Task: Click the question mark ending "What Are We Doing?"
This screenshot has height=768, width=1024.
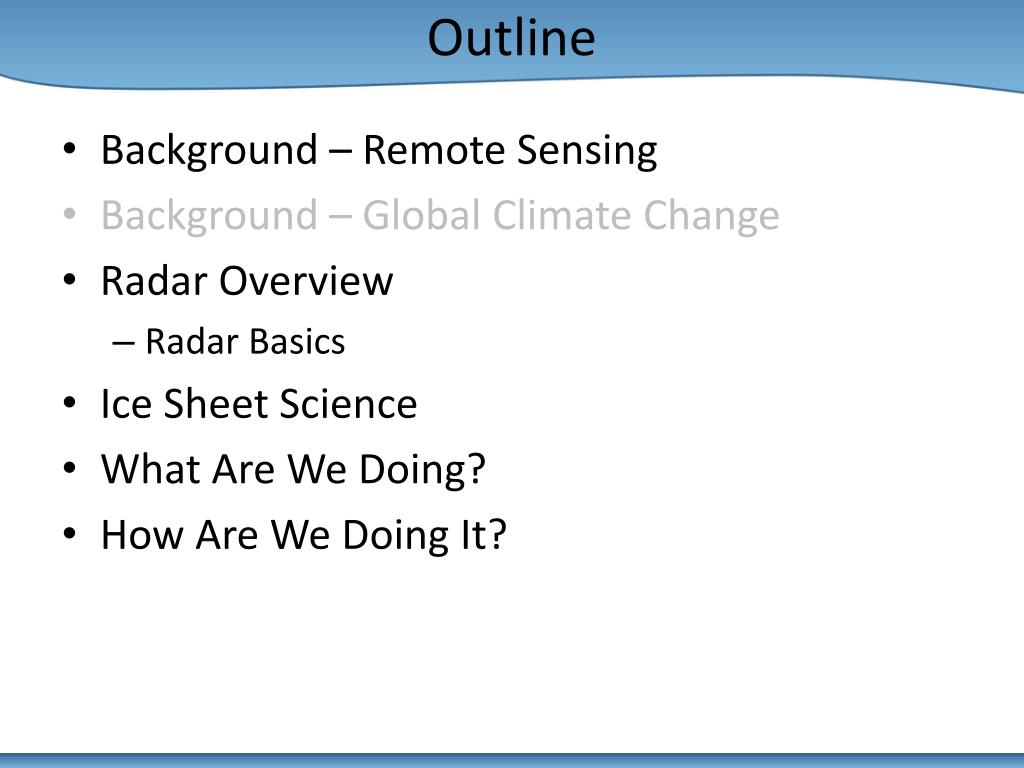Action: click(x=475, y=469)
